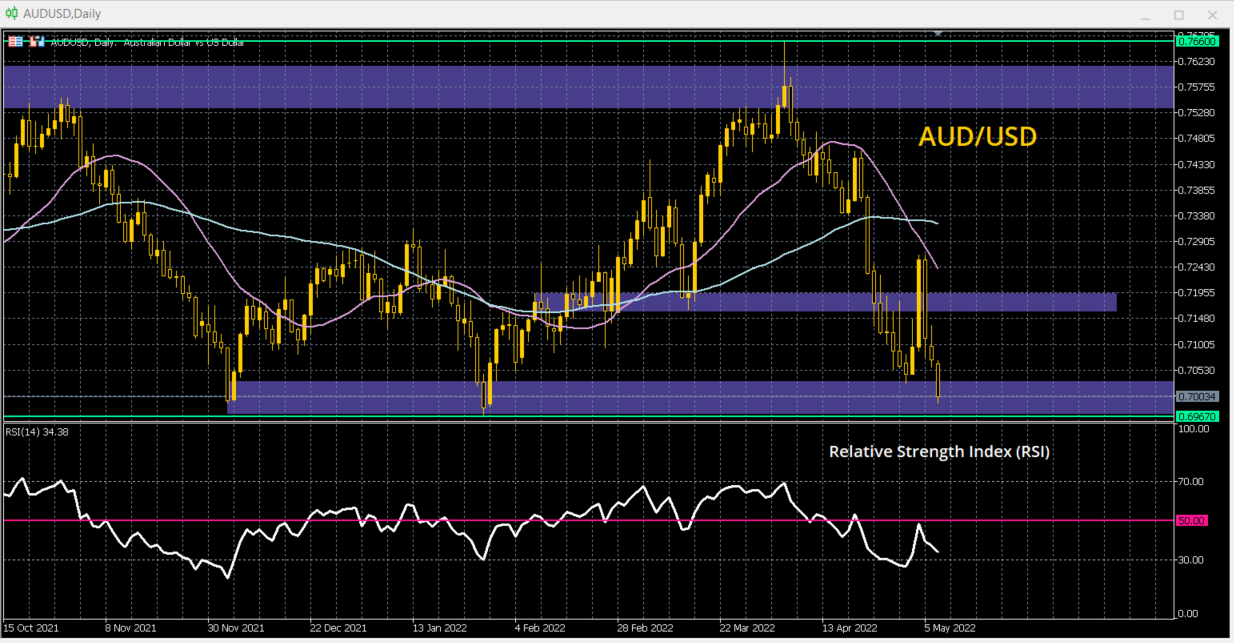The height and width of the screenshot is (643, 1234).
Task: Click the 70.00 RSI scale value
Action: click(1193, 481)
